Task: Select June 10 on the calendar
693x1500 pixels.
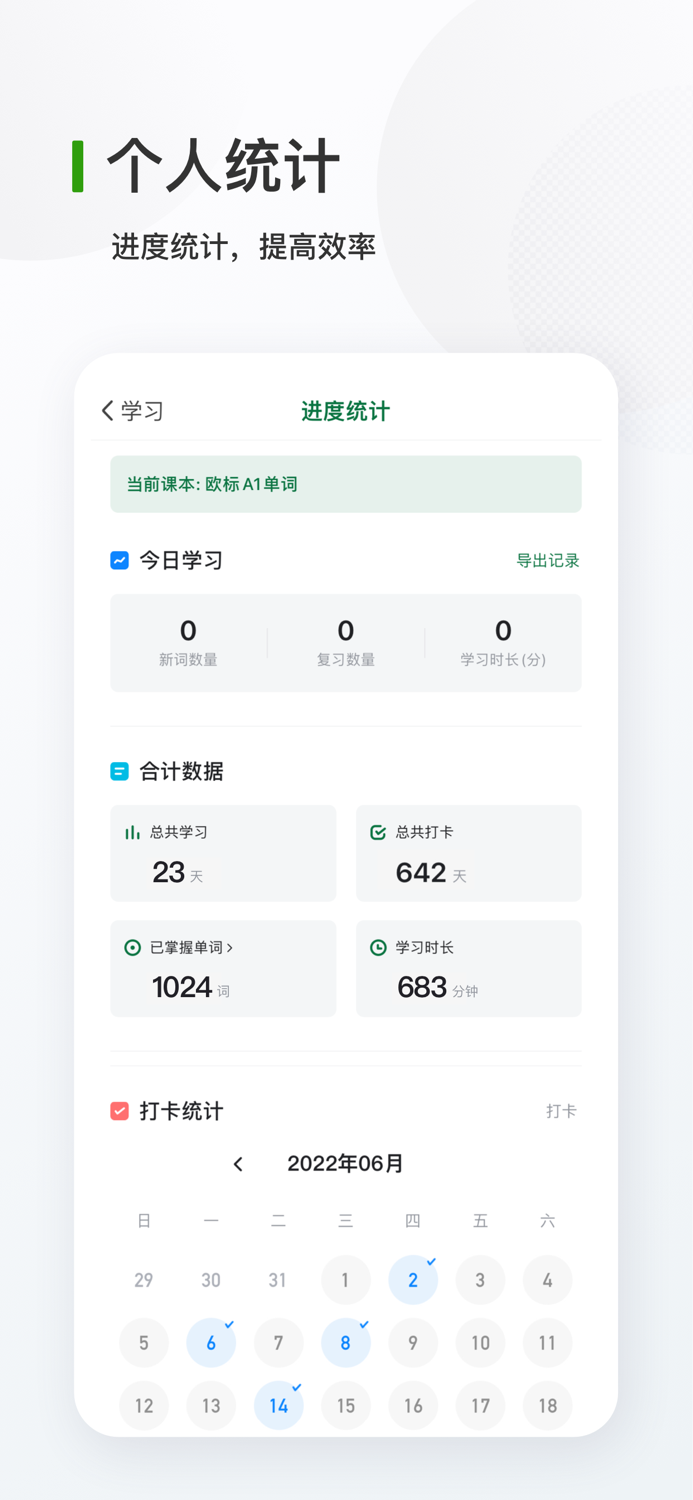Action: 480,1343
